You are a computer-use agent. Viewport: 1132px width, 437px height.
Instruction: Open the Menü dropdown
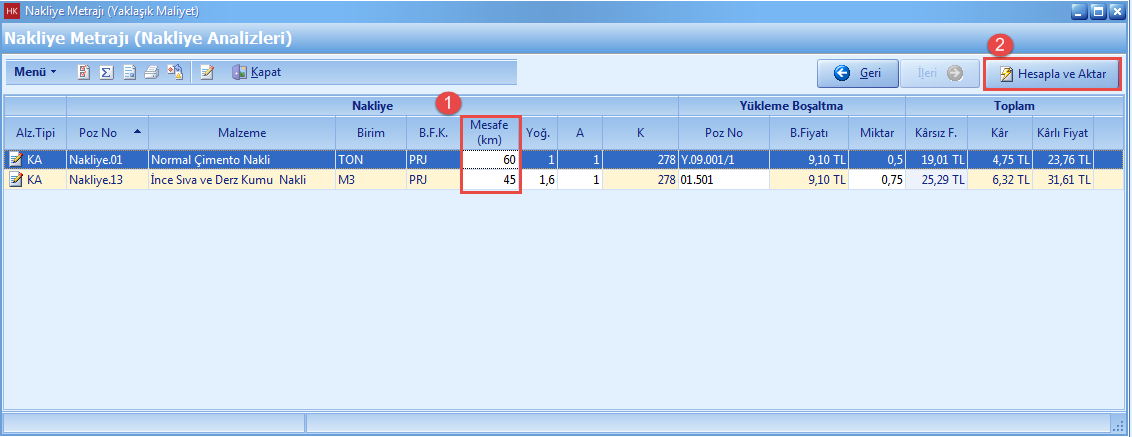(x=35, y=73)
